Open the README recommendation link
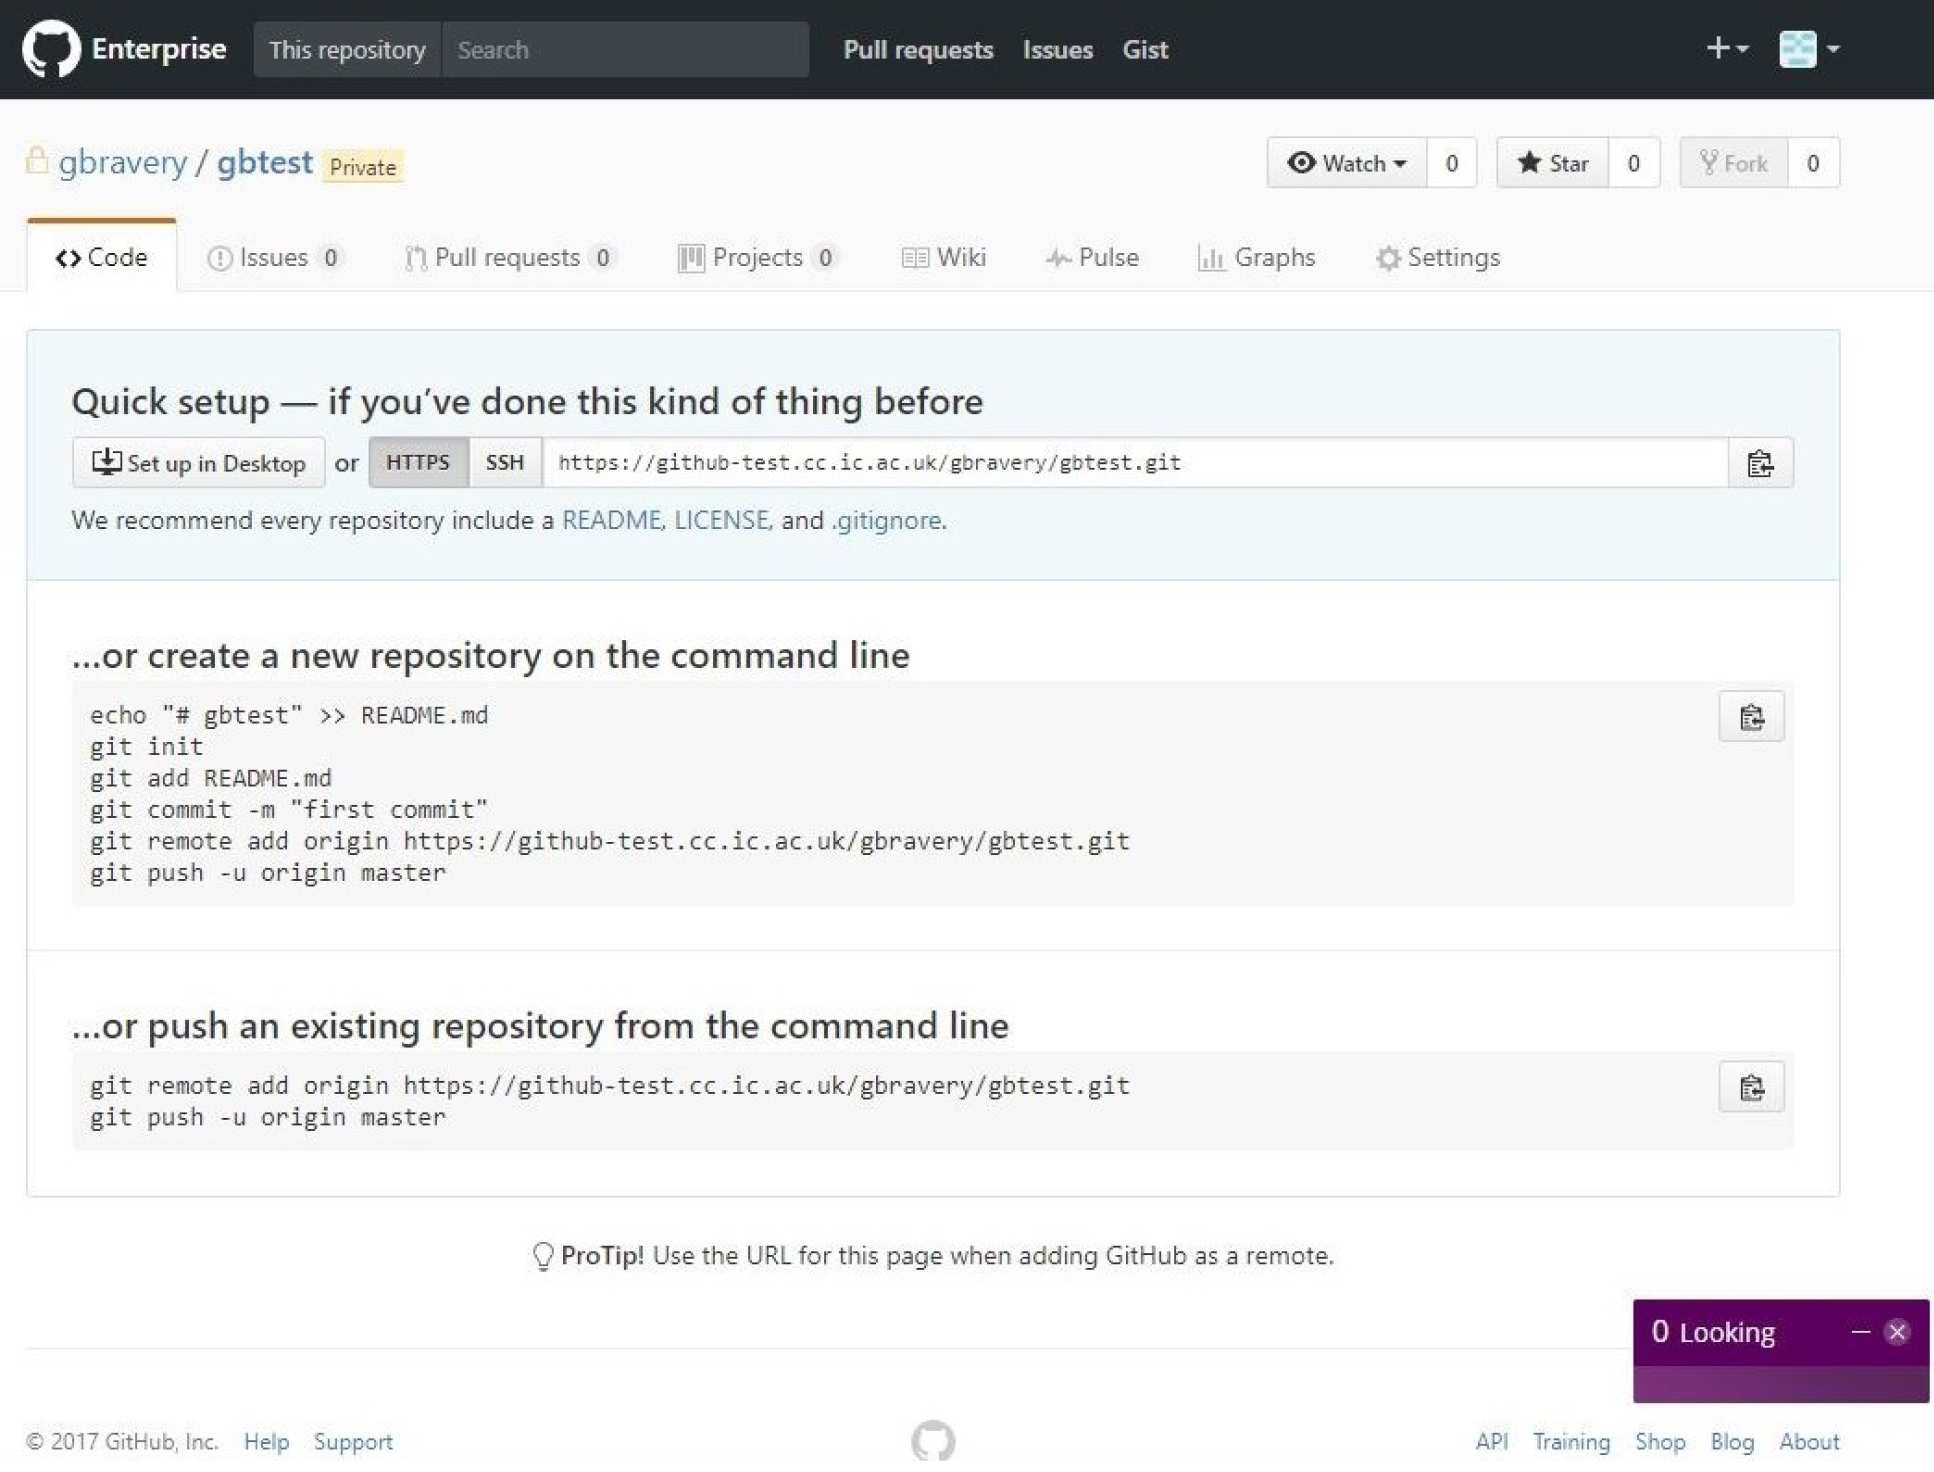 610,520
